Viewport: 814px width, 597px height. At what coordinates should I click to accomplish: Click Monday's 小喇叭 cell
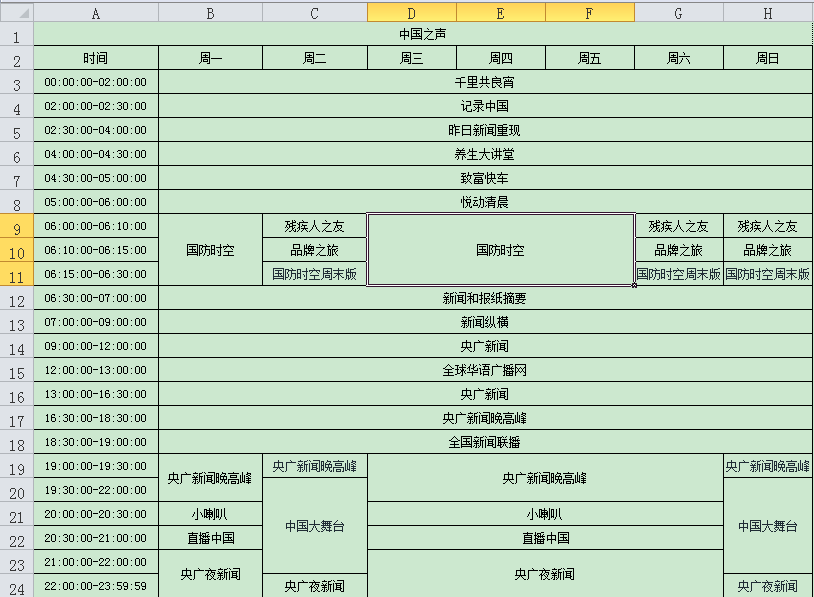coord(211,514)
